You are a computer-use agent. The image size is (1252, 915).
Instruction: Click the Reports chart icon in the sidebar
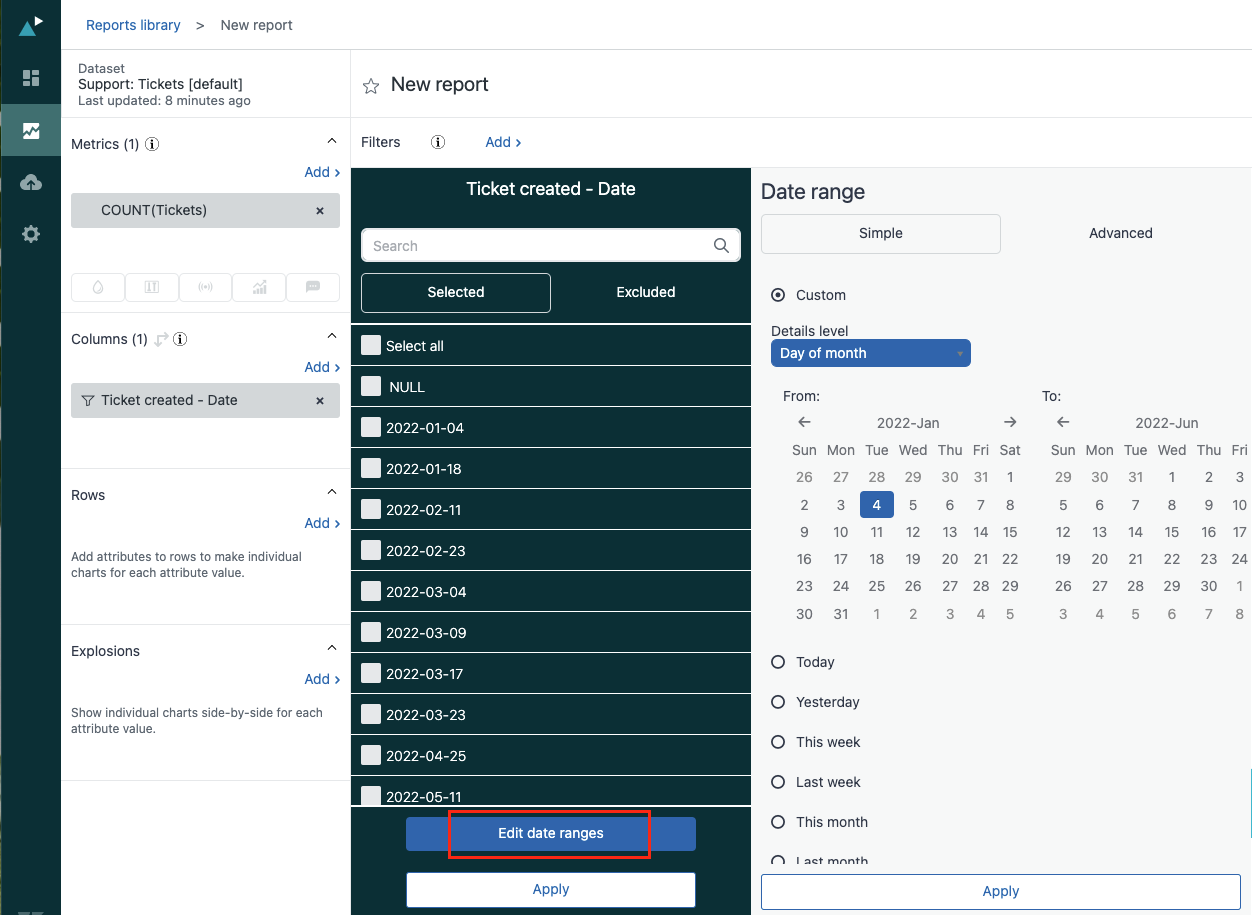pyautogui.click(x=31, y=130)
